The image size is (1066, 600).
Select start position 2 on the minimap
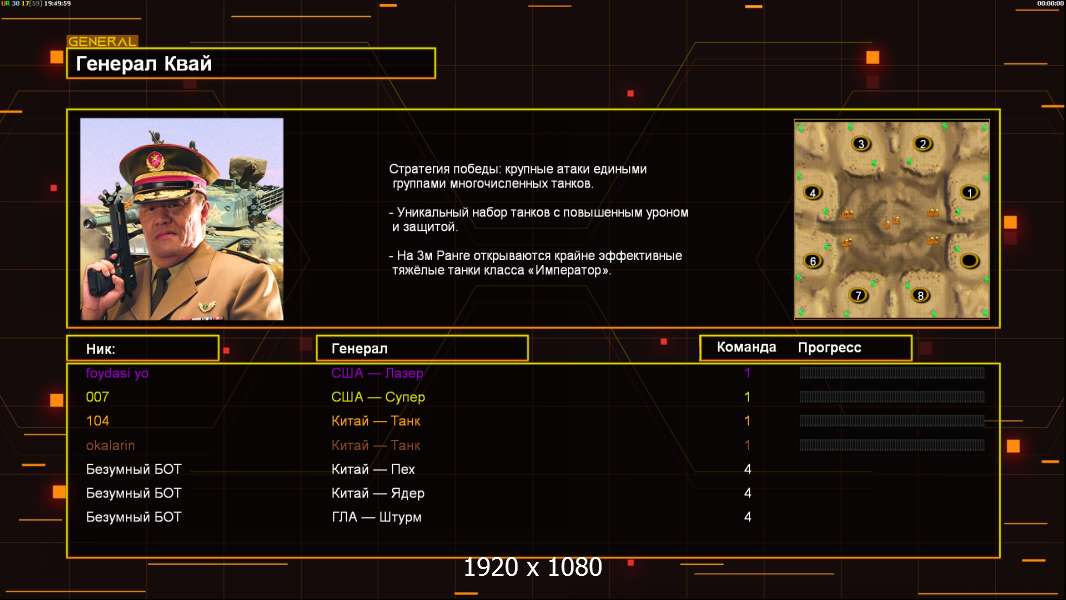[923, 144]
